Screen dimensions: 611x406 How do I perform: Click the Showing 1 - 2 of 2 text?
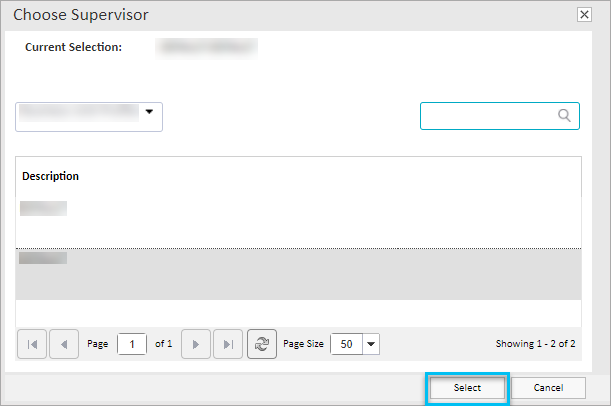tap(535, 344)
